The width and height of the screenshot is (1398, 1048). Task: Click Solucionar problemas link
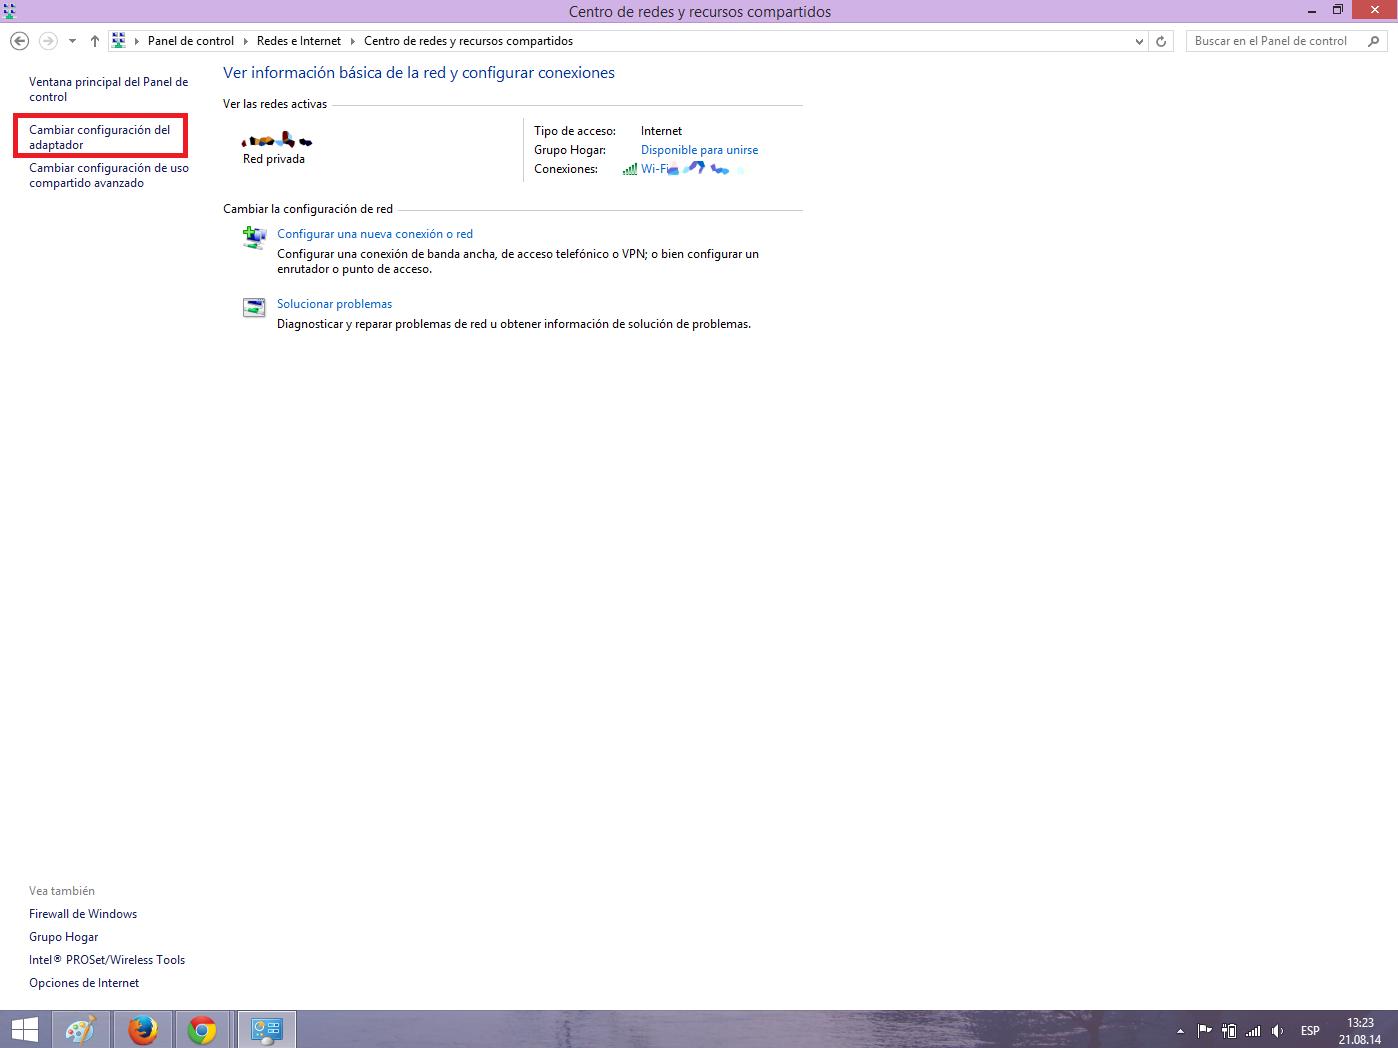point(334,304)
